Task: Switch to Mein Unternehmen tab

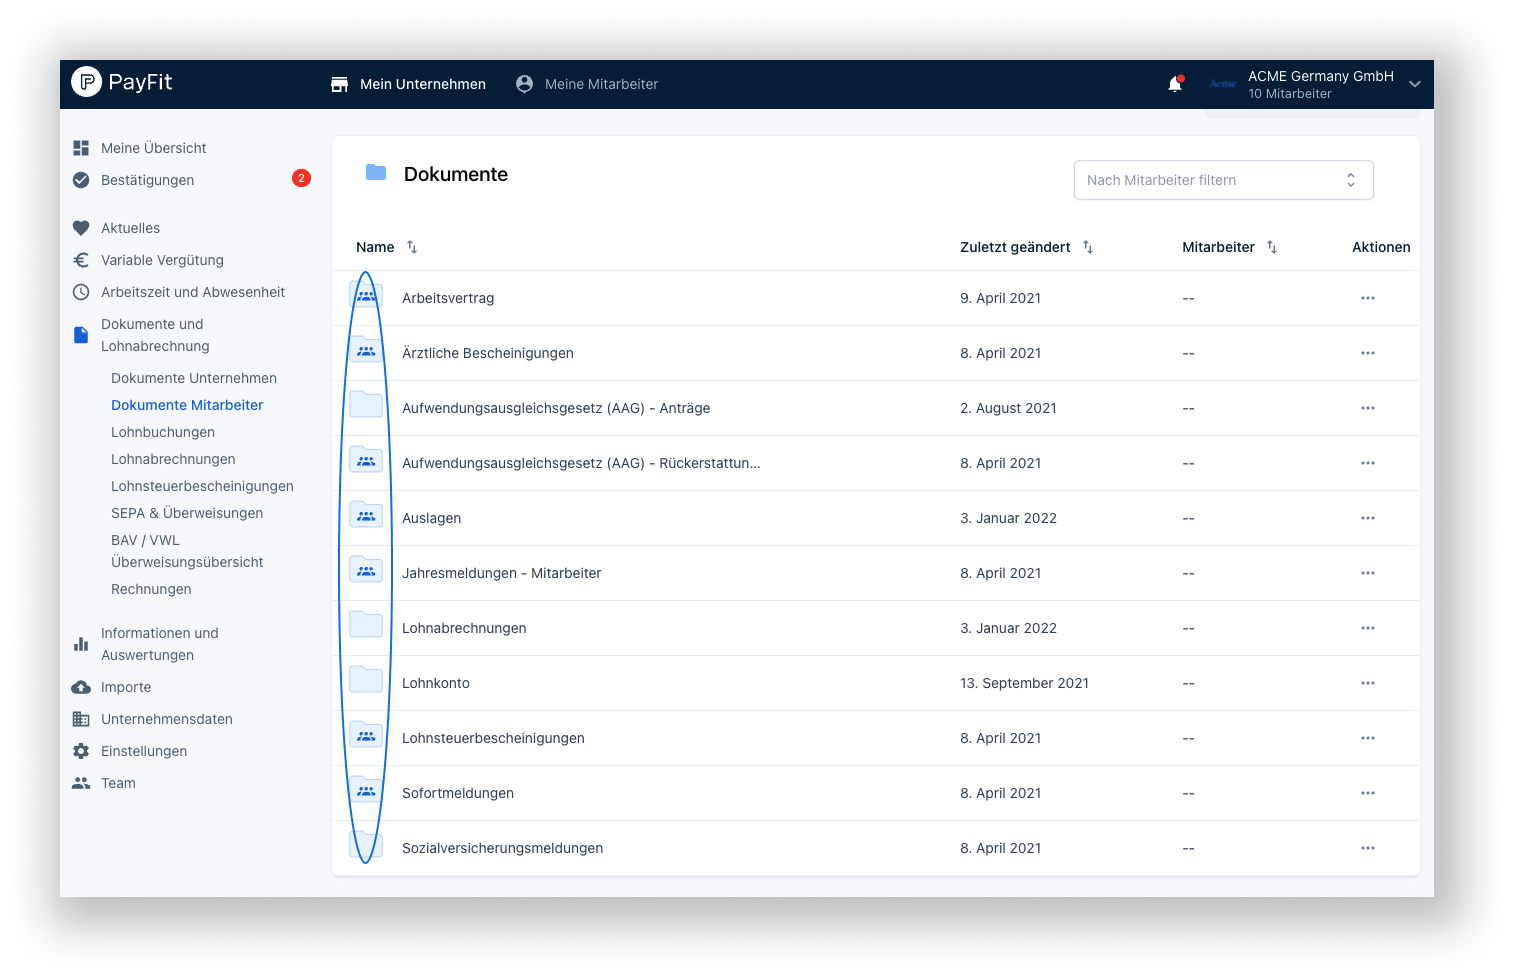Action: pyautogui.click(x=408, y=84)
